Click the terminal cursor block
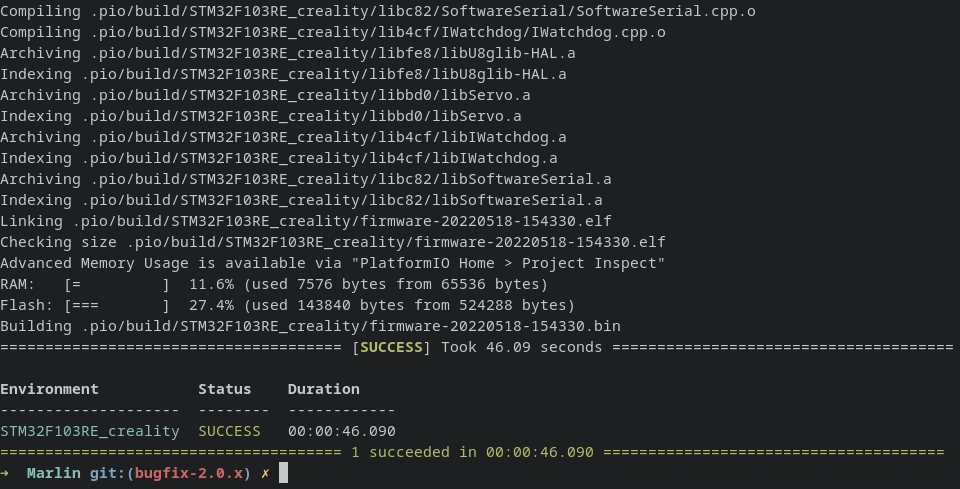This screenshot has height=489, width=960. click(283, 473)
